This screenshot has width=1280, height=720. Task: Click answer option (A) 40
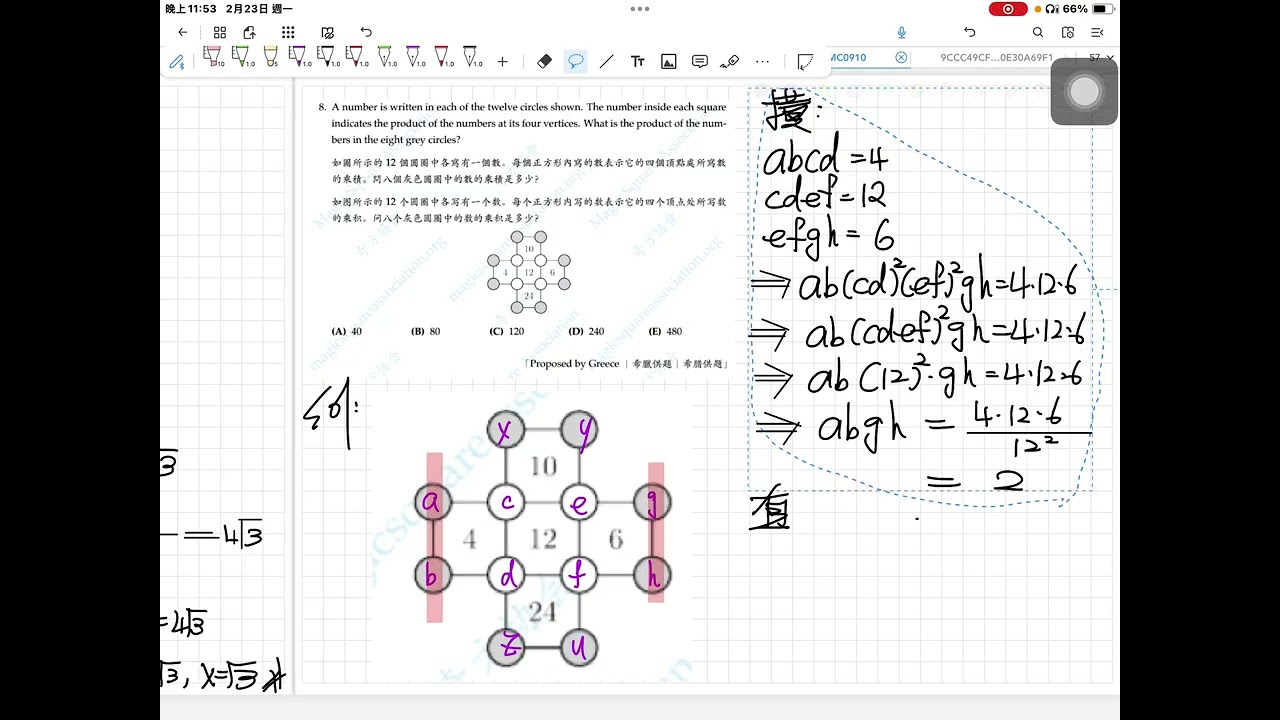coord(347,331)
